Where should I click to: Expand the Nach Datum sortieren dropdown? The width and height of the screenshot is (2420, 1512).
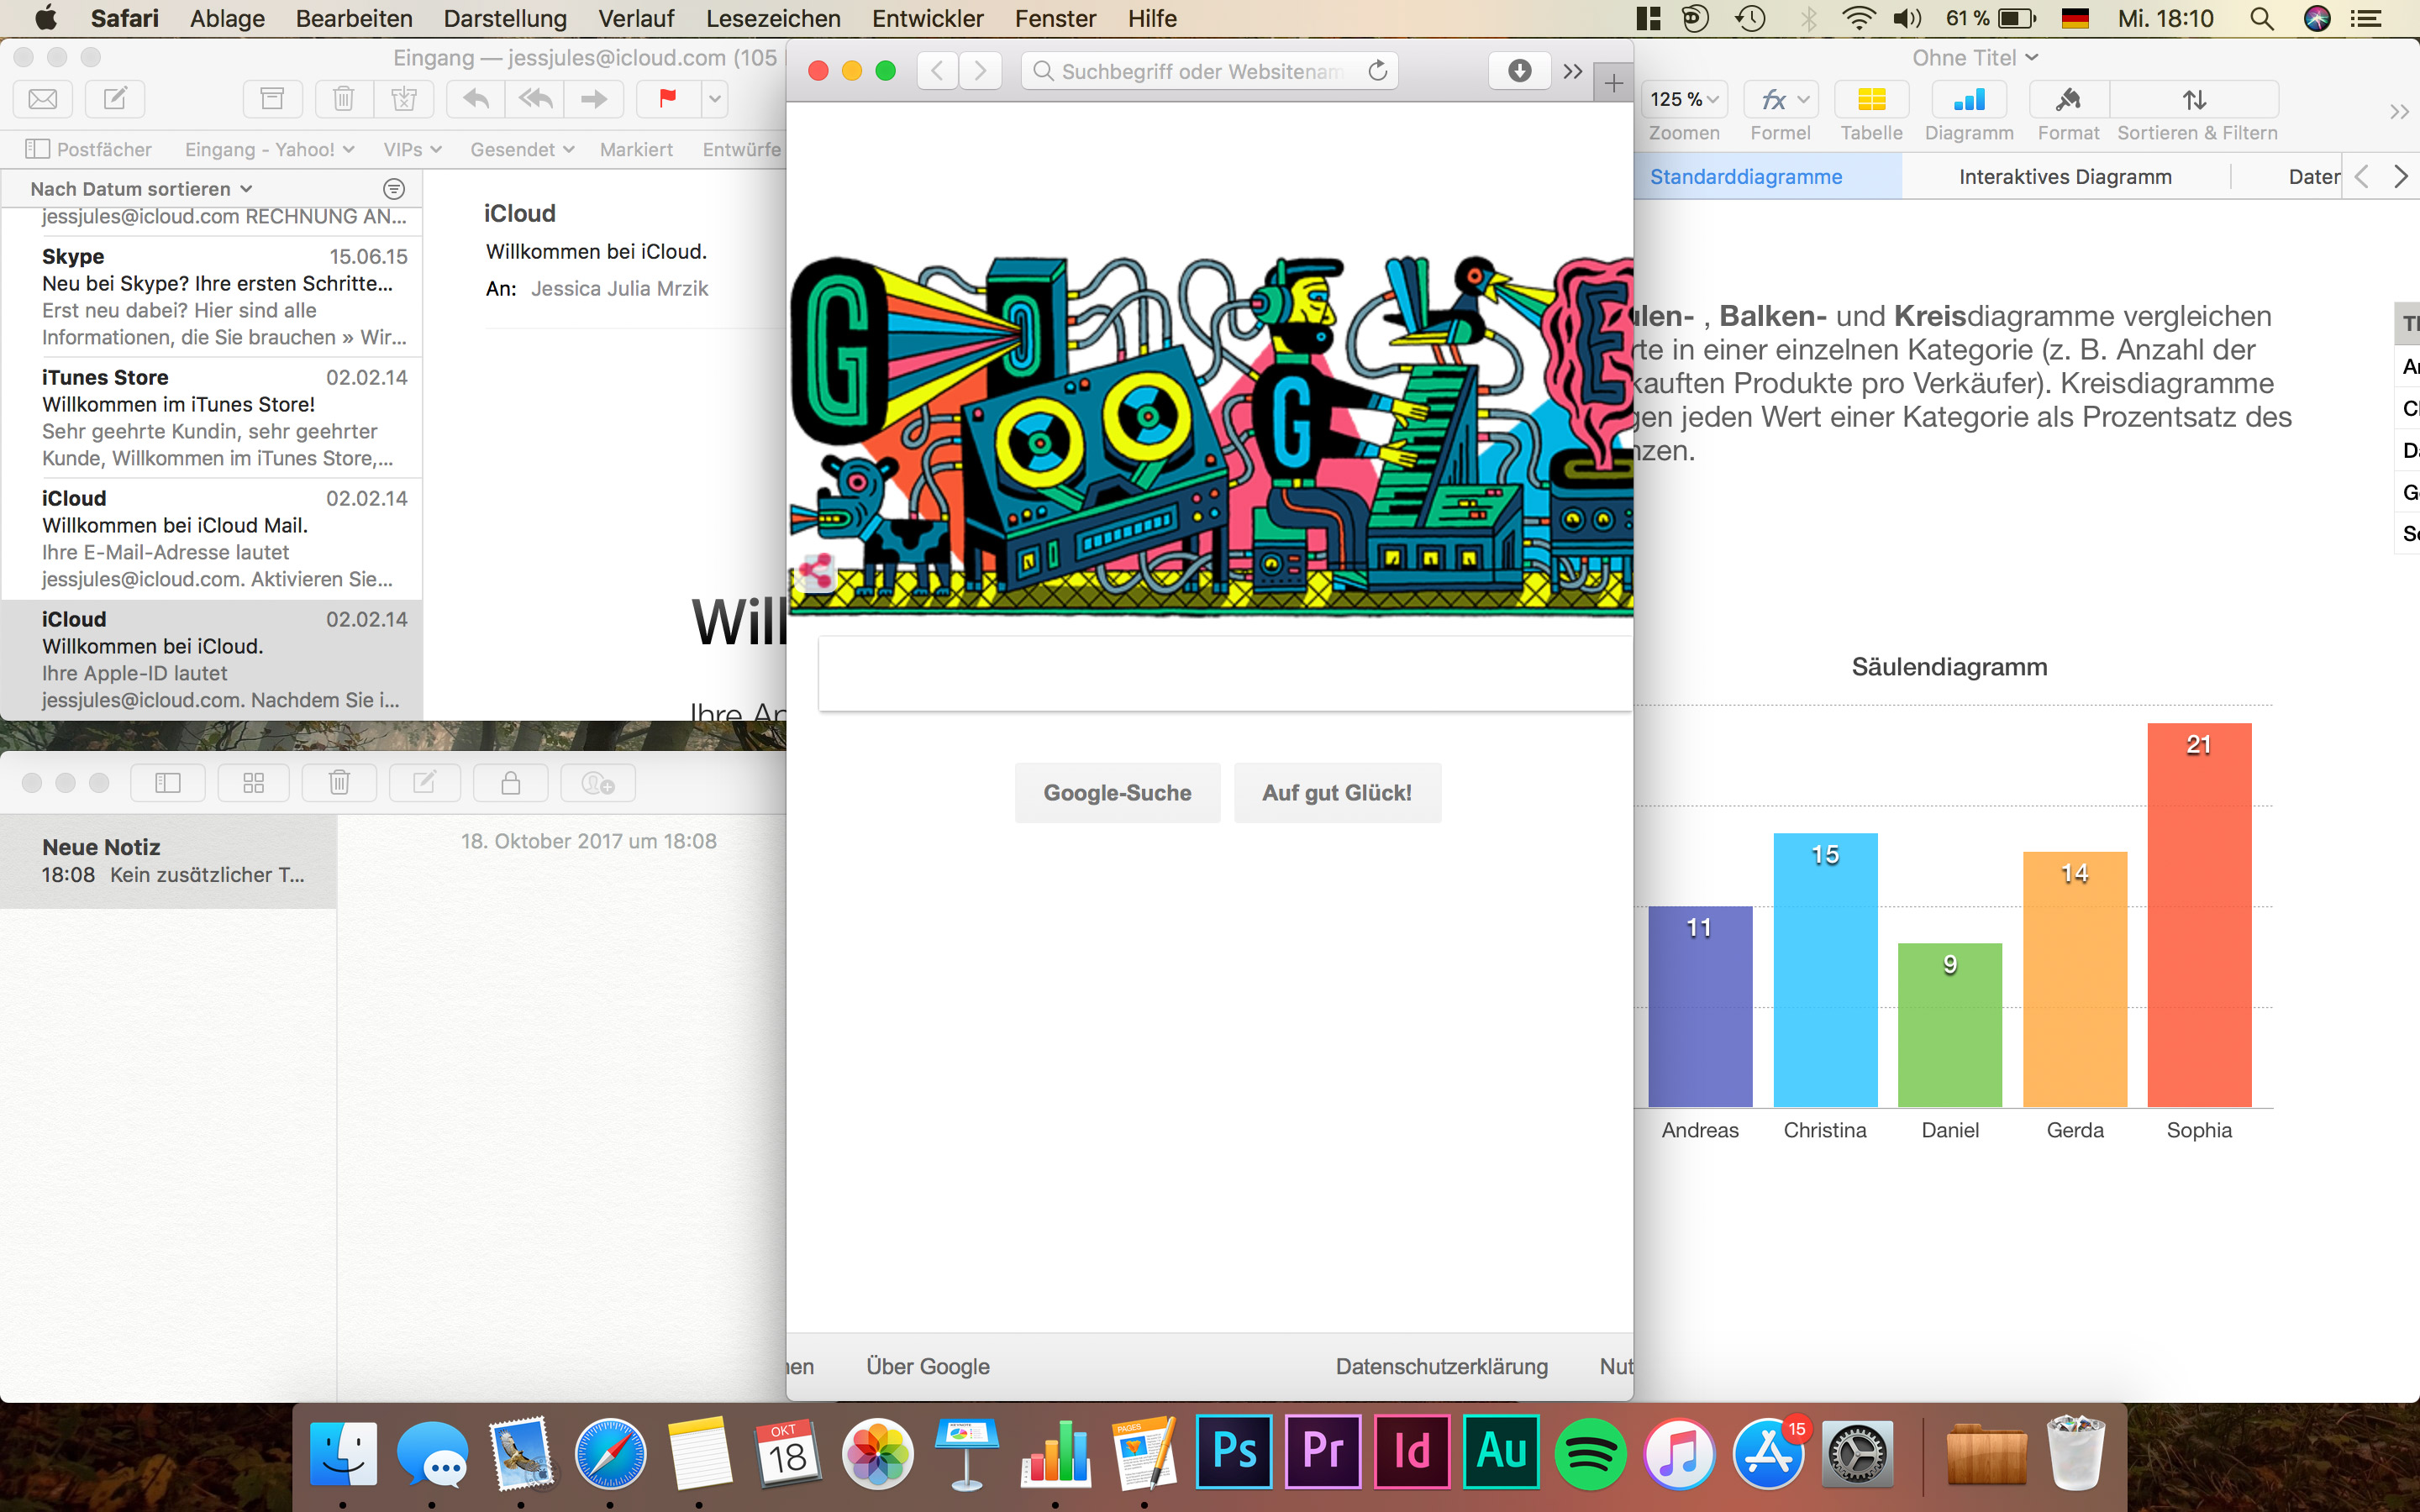point(141,189)
